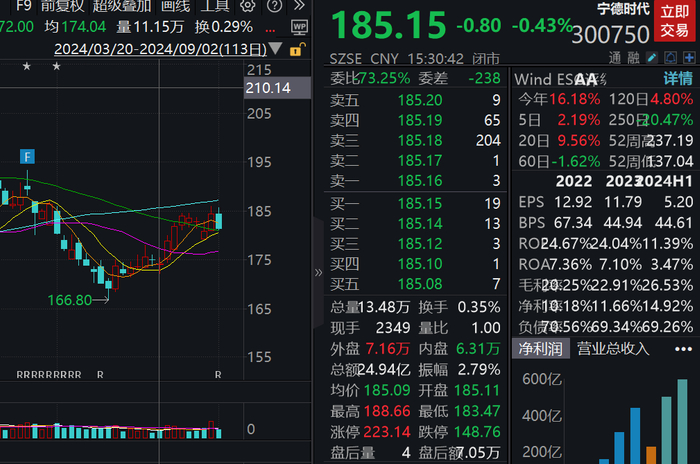This screenshot has height=464, width=700.
Task: Click the 跌停 148.76 value
Action: 477,432
